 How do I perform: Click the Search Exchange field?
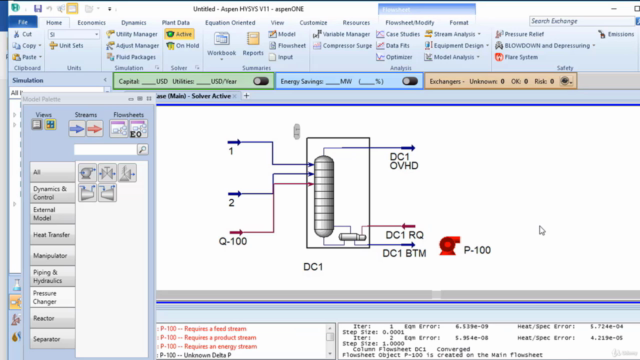click(581, 21)
